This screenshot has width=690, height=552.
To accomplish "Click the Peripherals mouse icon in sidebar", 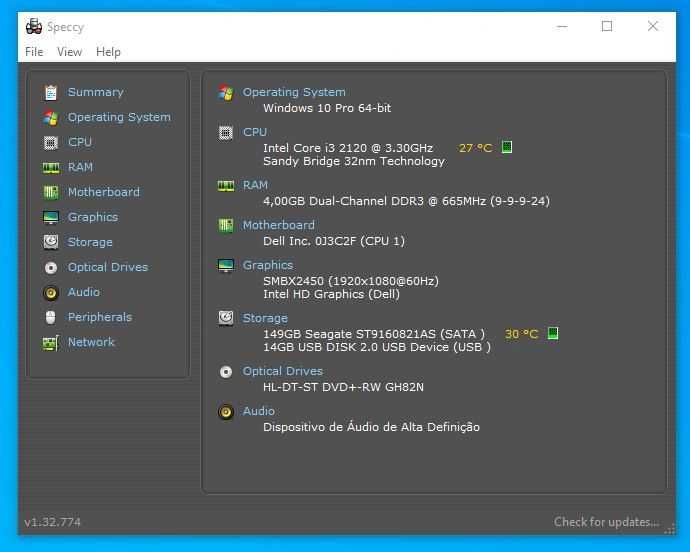I will point(51,317).
